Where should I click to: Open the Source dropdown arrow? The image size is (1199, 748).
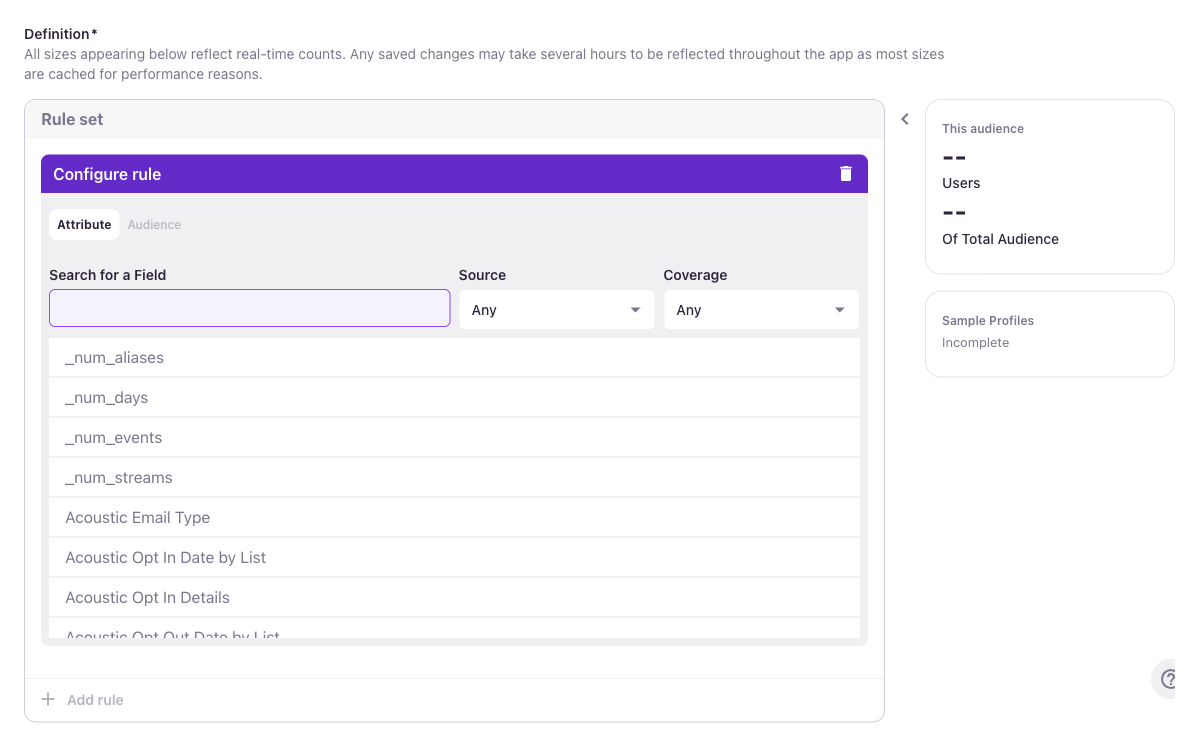point(634,310)
